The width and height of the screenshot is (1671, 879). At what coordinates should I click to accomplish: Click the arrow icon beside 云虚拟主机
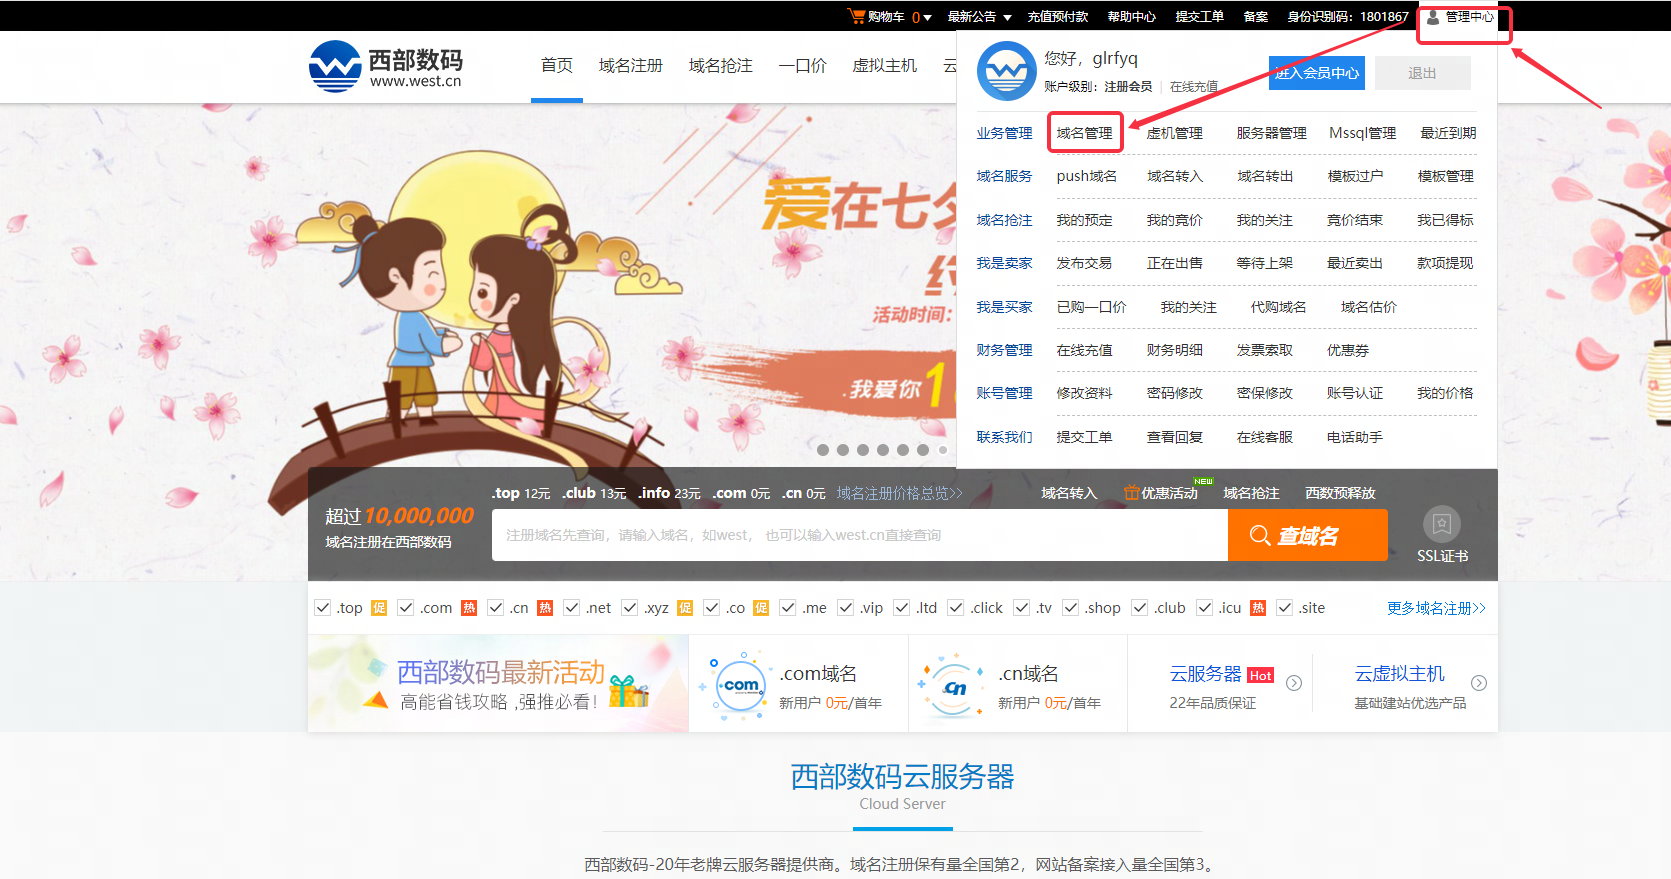[x=1479, y=683]
